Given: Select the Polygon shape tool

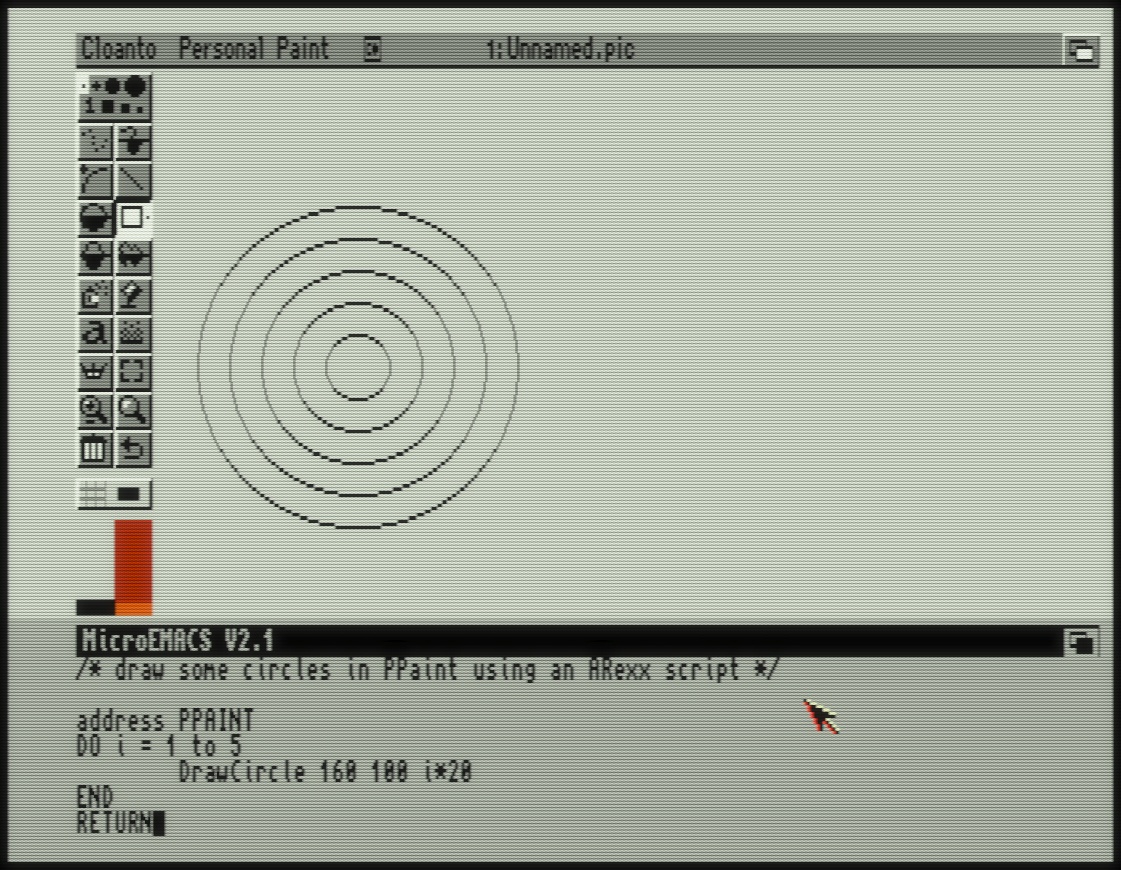Looking at the screenshot, I should coord(133,257).
